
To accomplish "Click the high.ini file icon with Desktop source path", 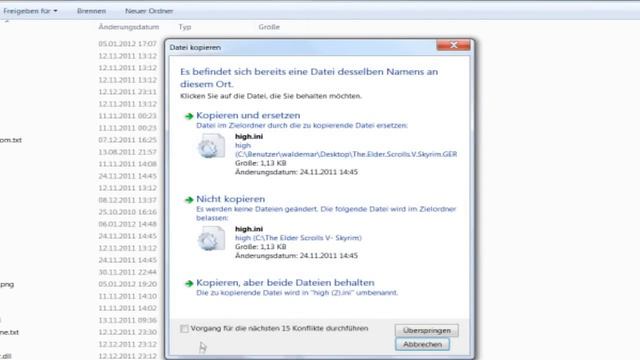I will coord(211,146).
